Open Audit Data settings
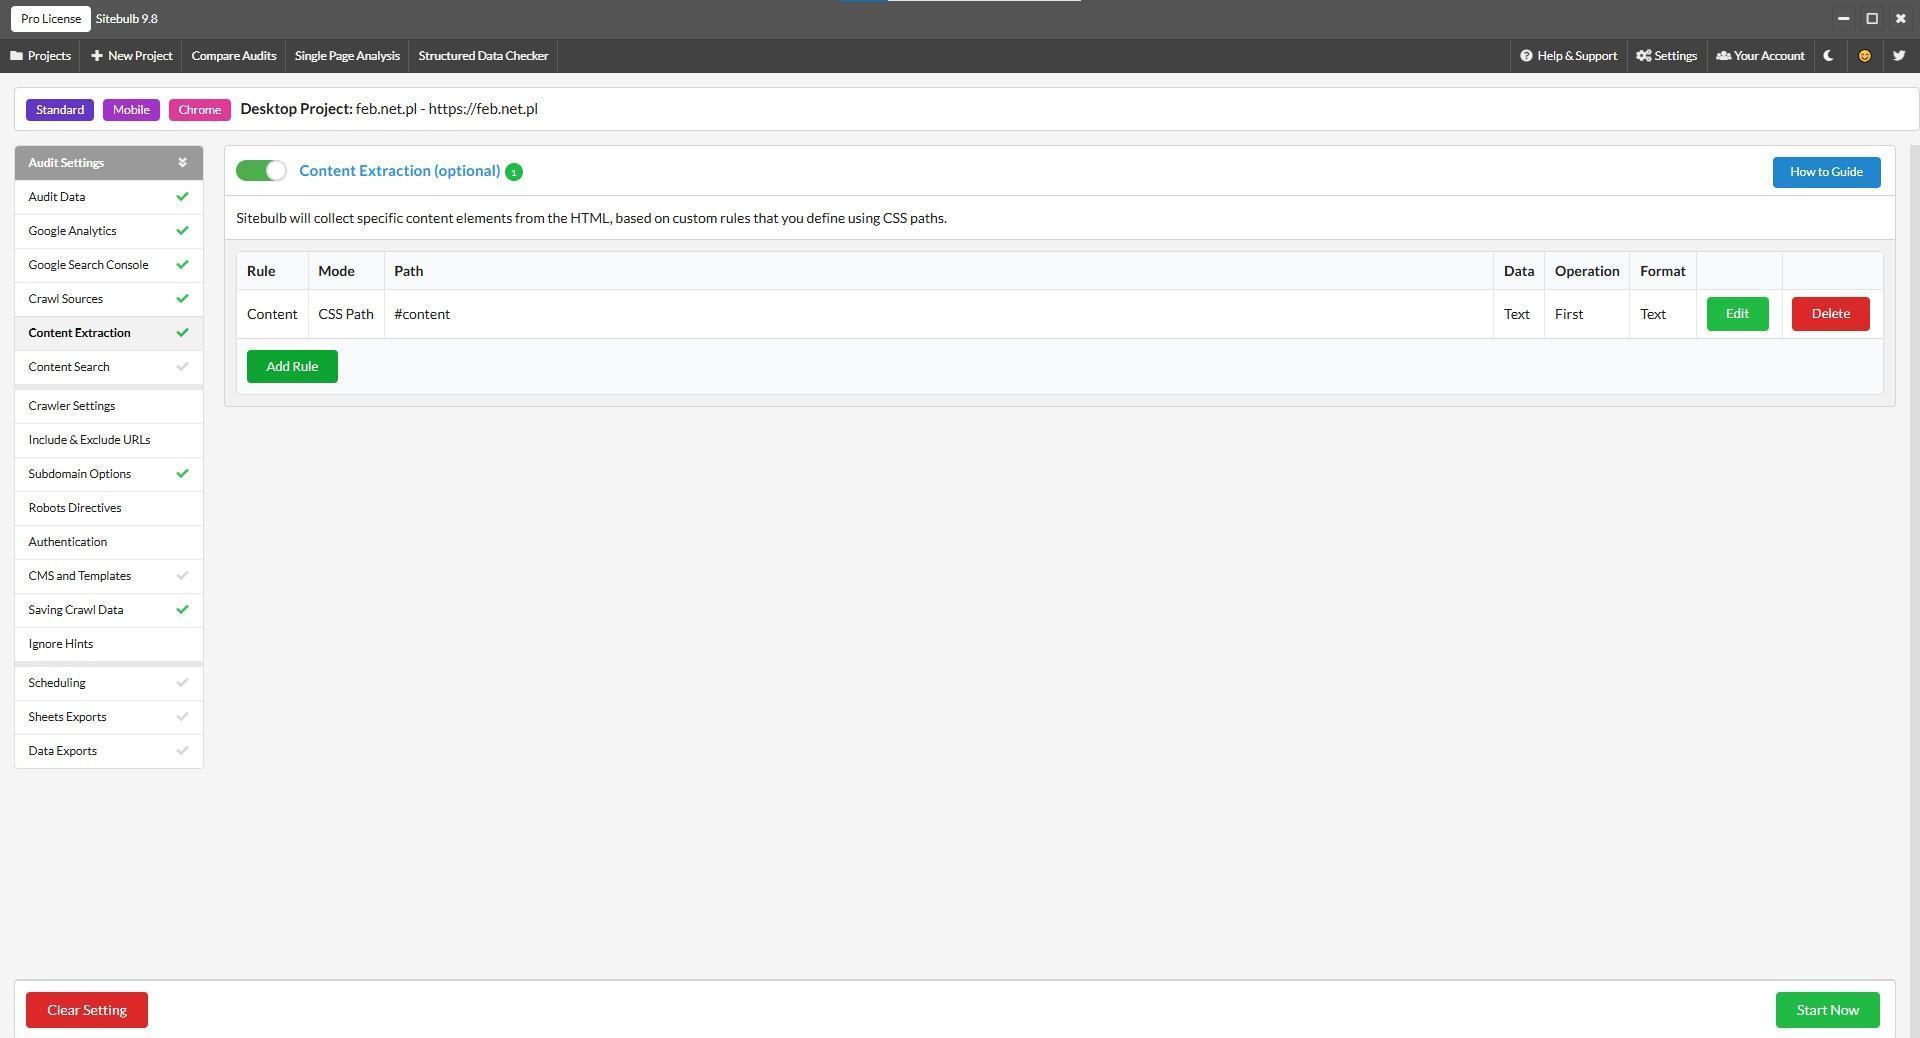The width and height of the screenshot is (1920, 1038). click(x=109, y=197)
